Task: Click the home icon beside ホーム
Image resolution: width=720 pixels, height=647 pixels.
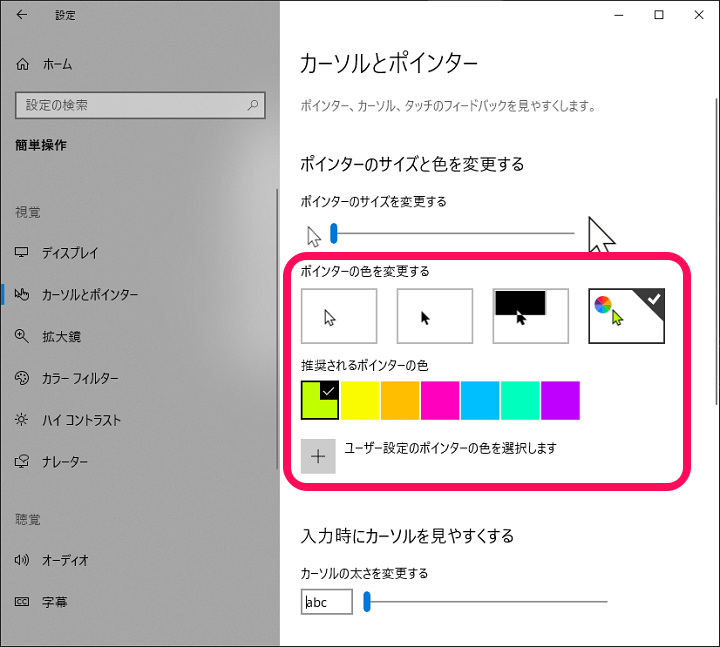Action: [22, 64]
